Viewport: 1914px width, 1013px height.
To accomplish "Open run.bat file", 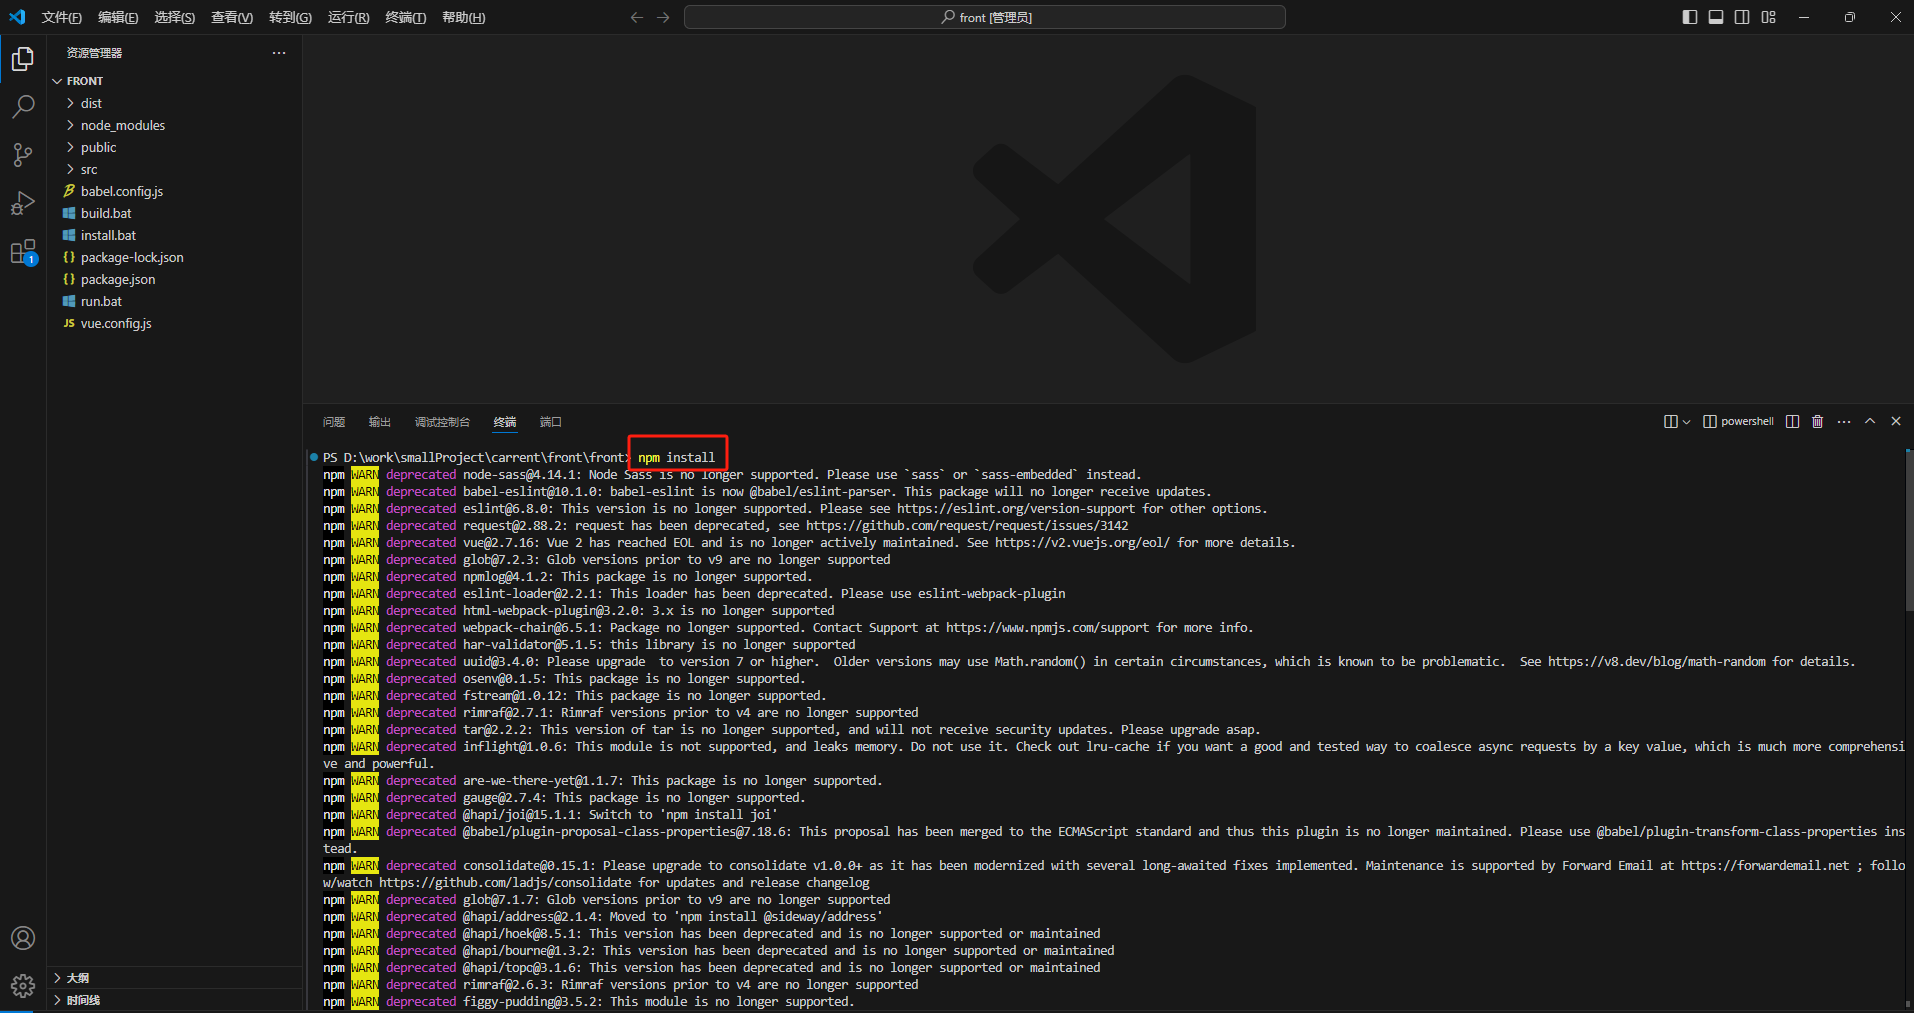I will coord(101,301).
